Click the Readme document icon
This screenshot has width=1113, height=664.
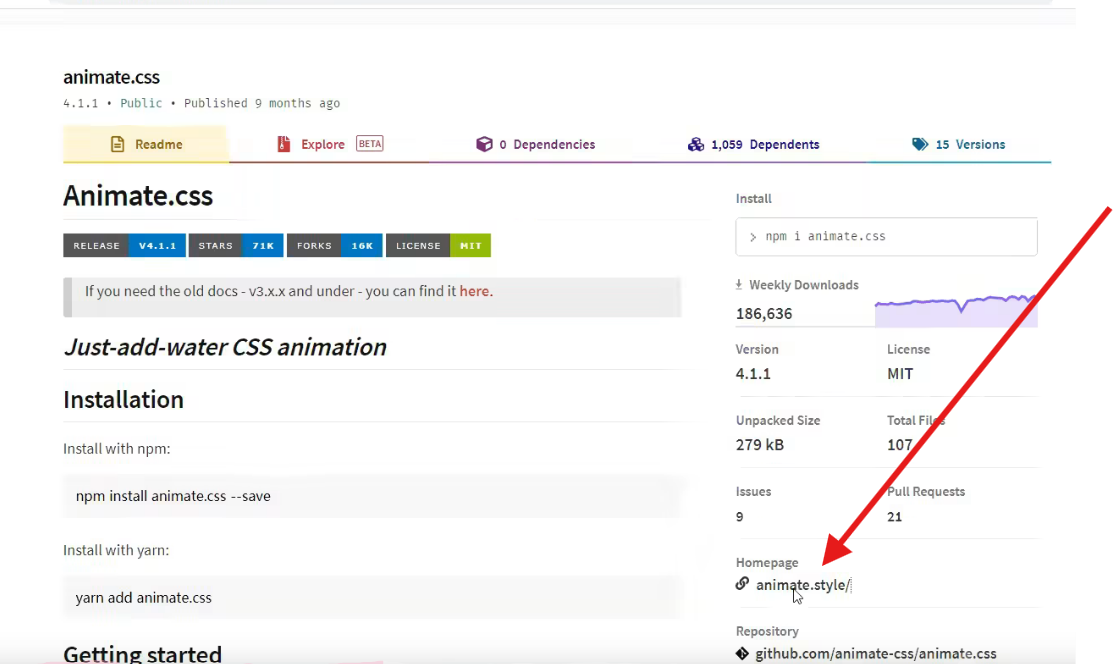pos(117,144)
